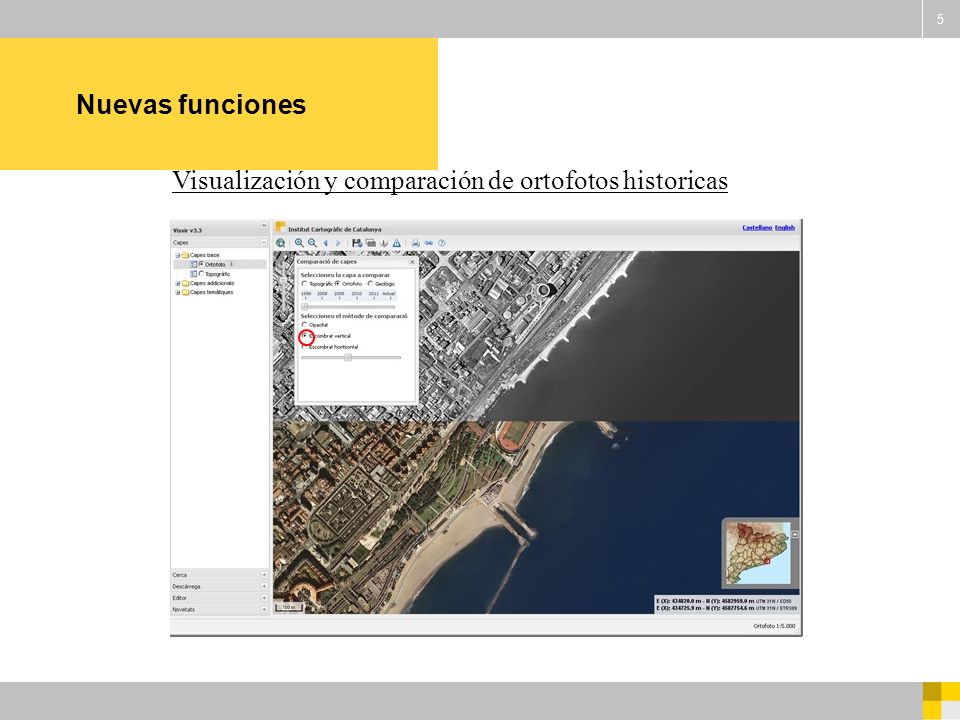This screenshot has width=960, height=720.
Task: Open help with question mark icon
Action: [x=441, y=243]
